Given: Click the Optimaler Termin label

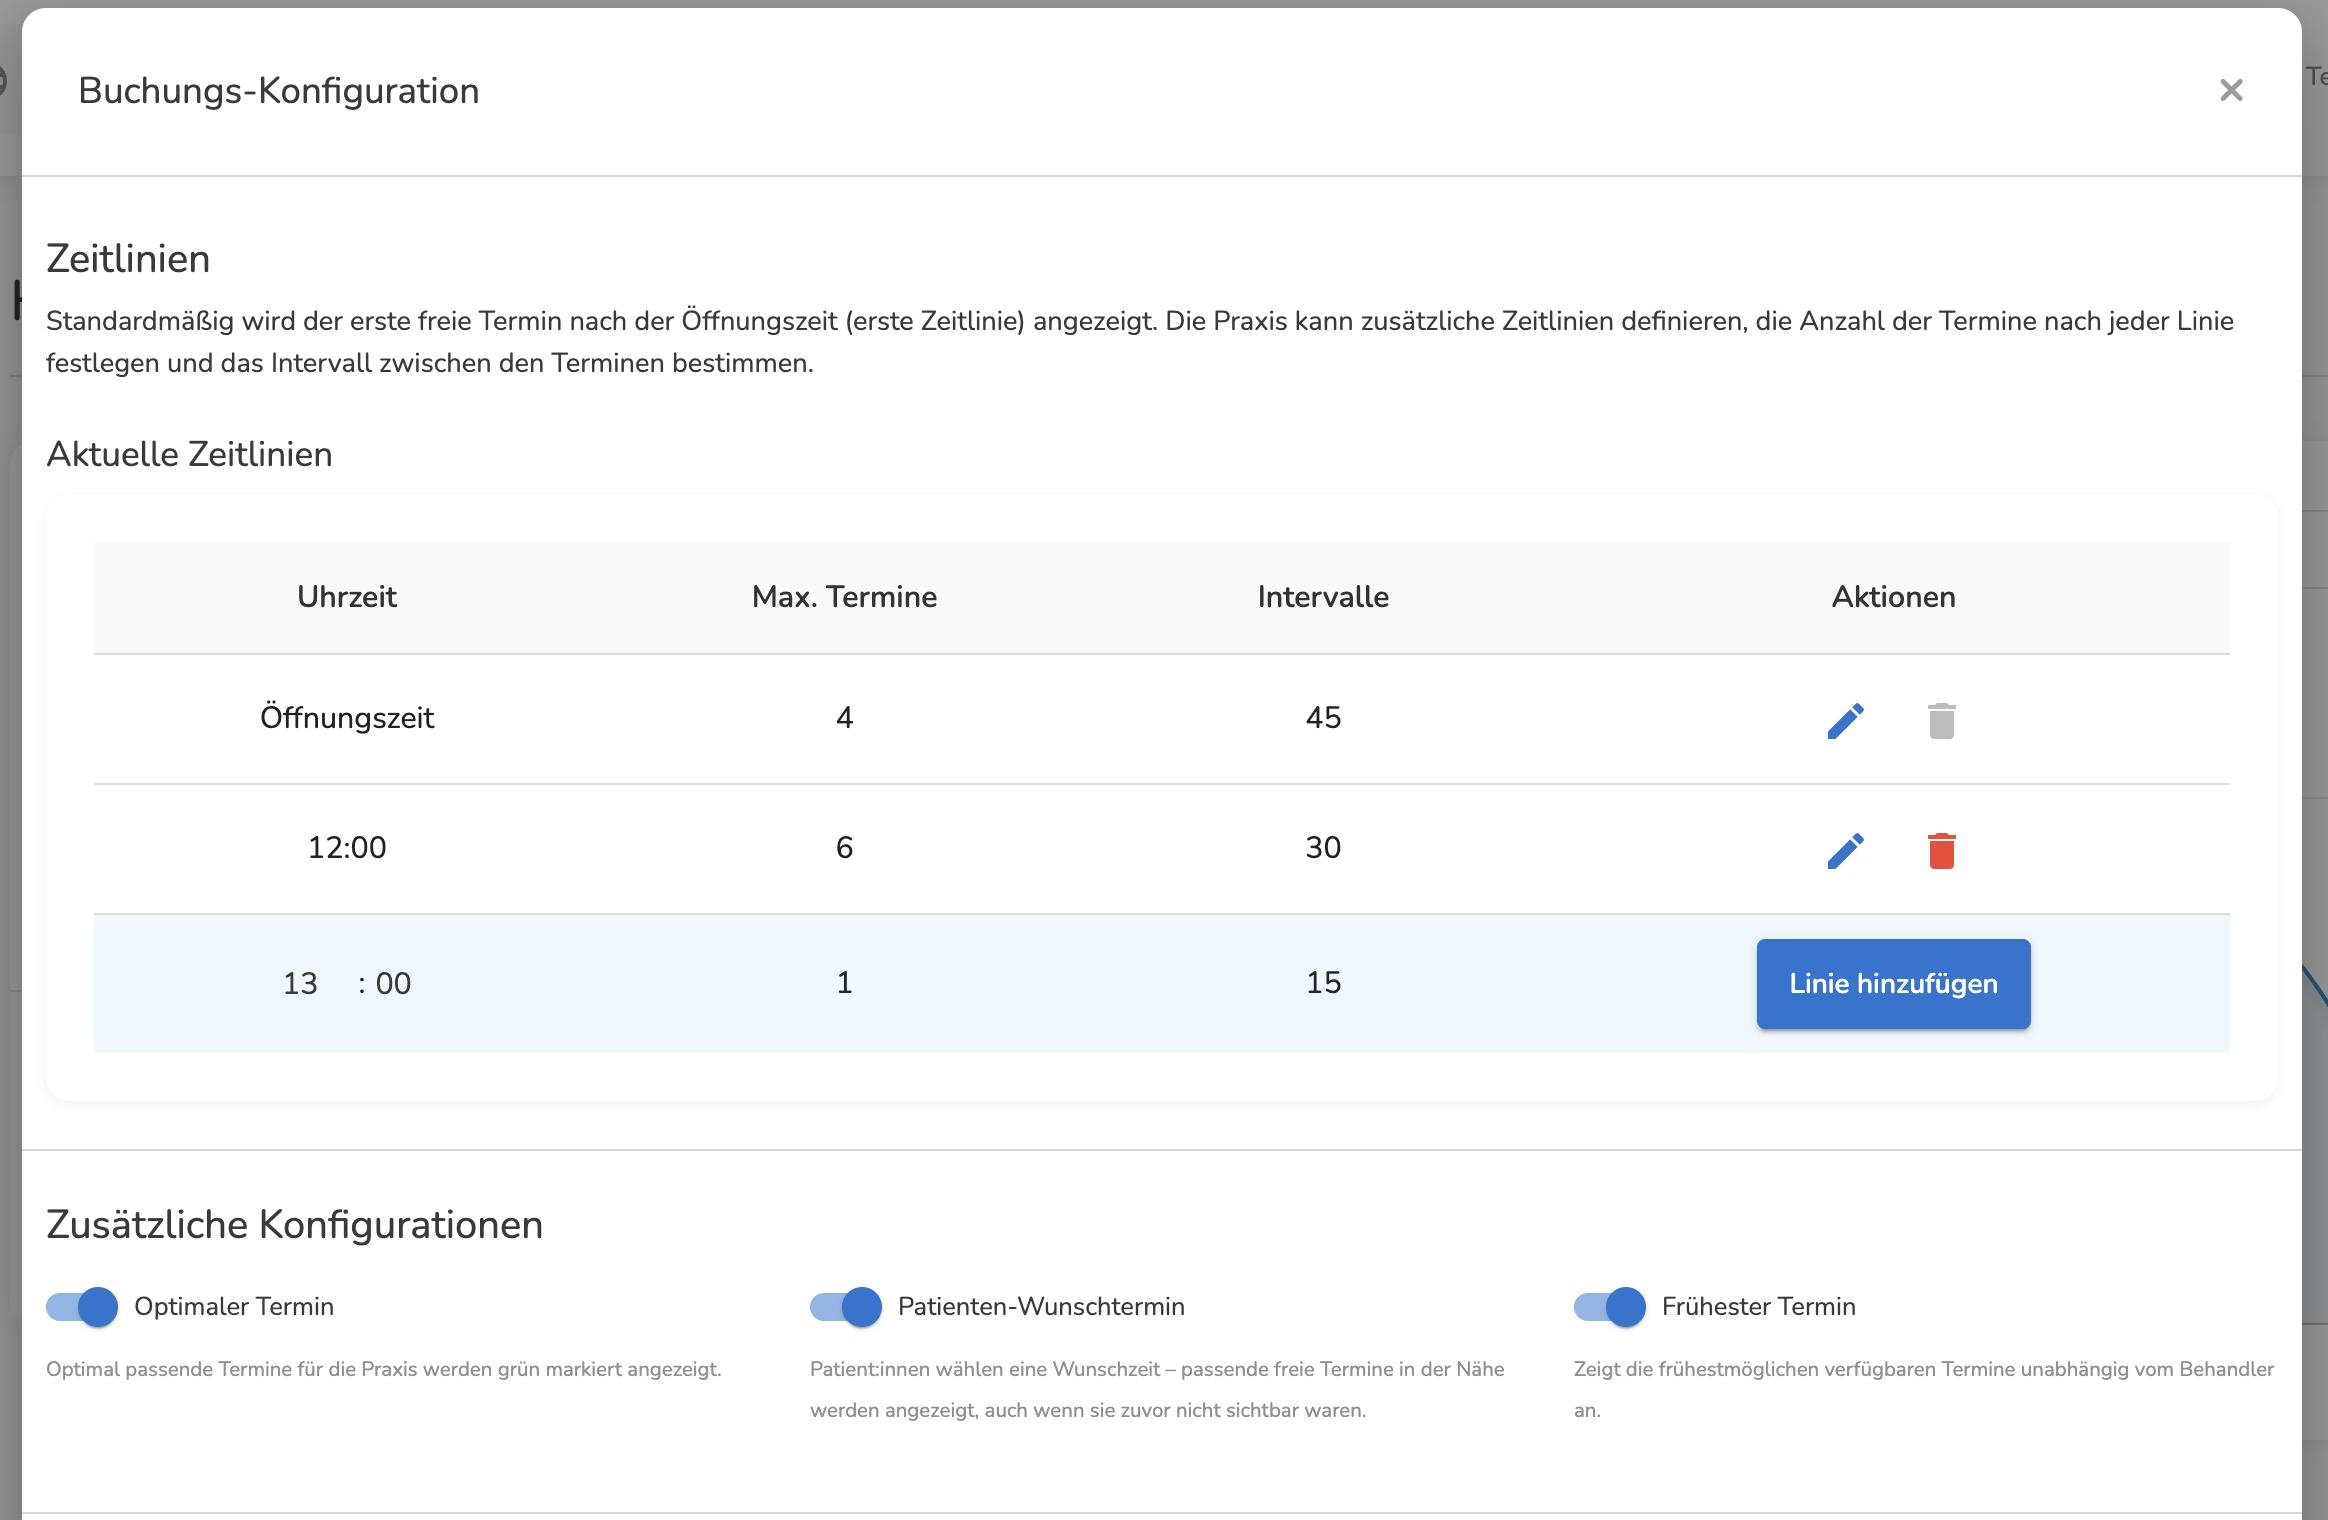Looking at the screenshot, I should (x=234, y=1307).
